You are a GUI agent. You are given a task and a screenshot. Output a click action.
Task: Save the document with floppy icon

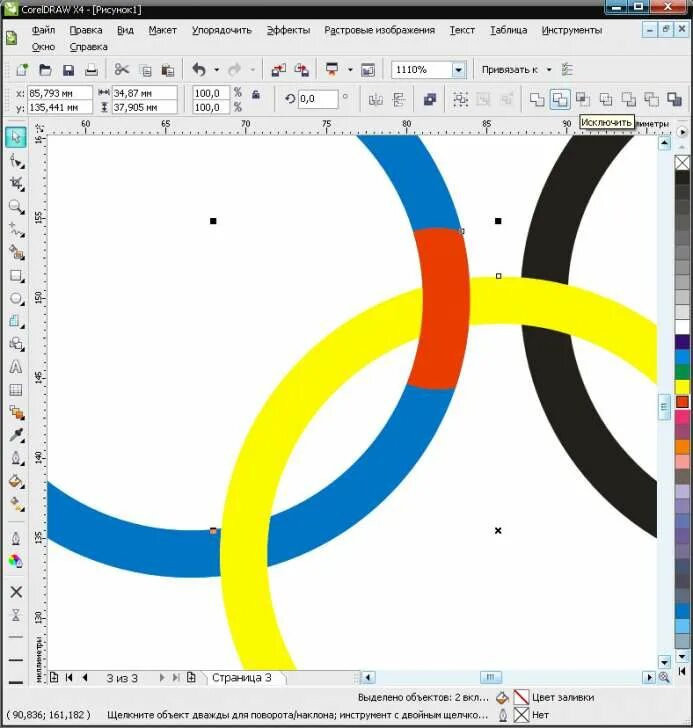pos(68,70)
